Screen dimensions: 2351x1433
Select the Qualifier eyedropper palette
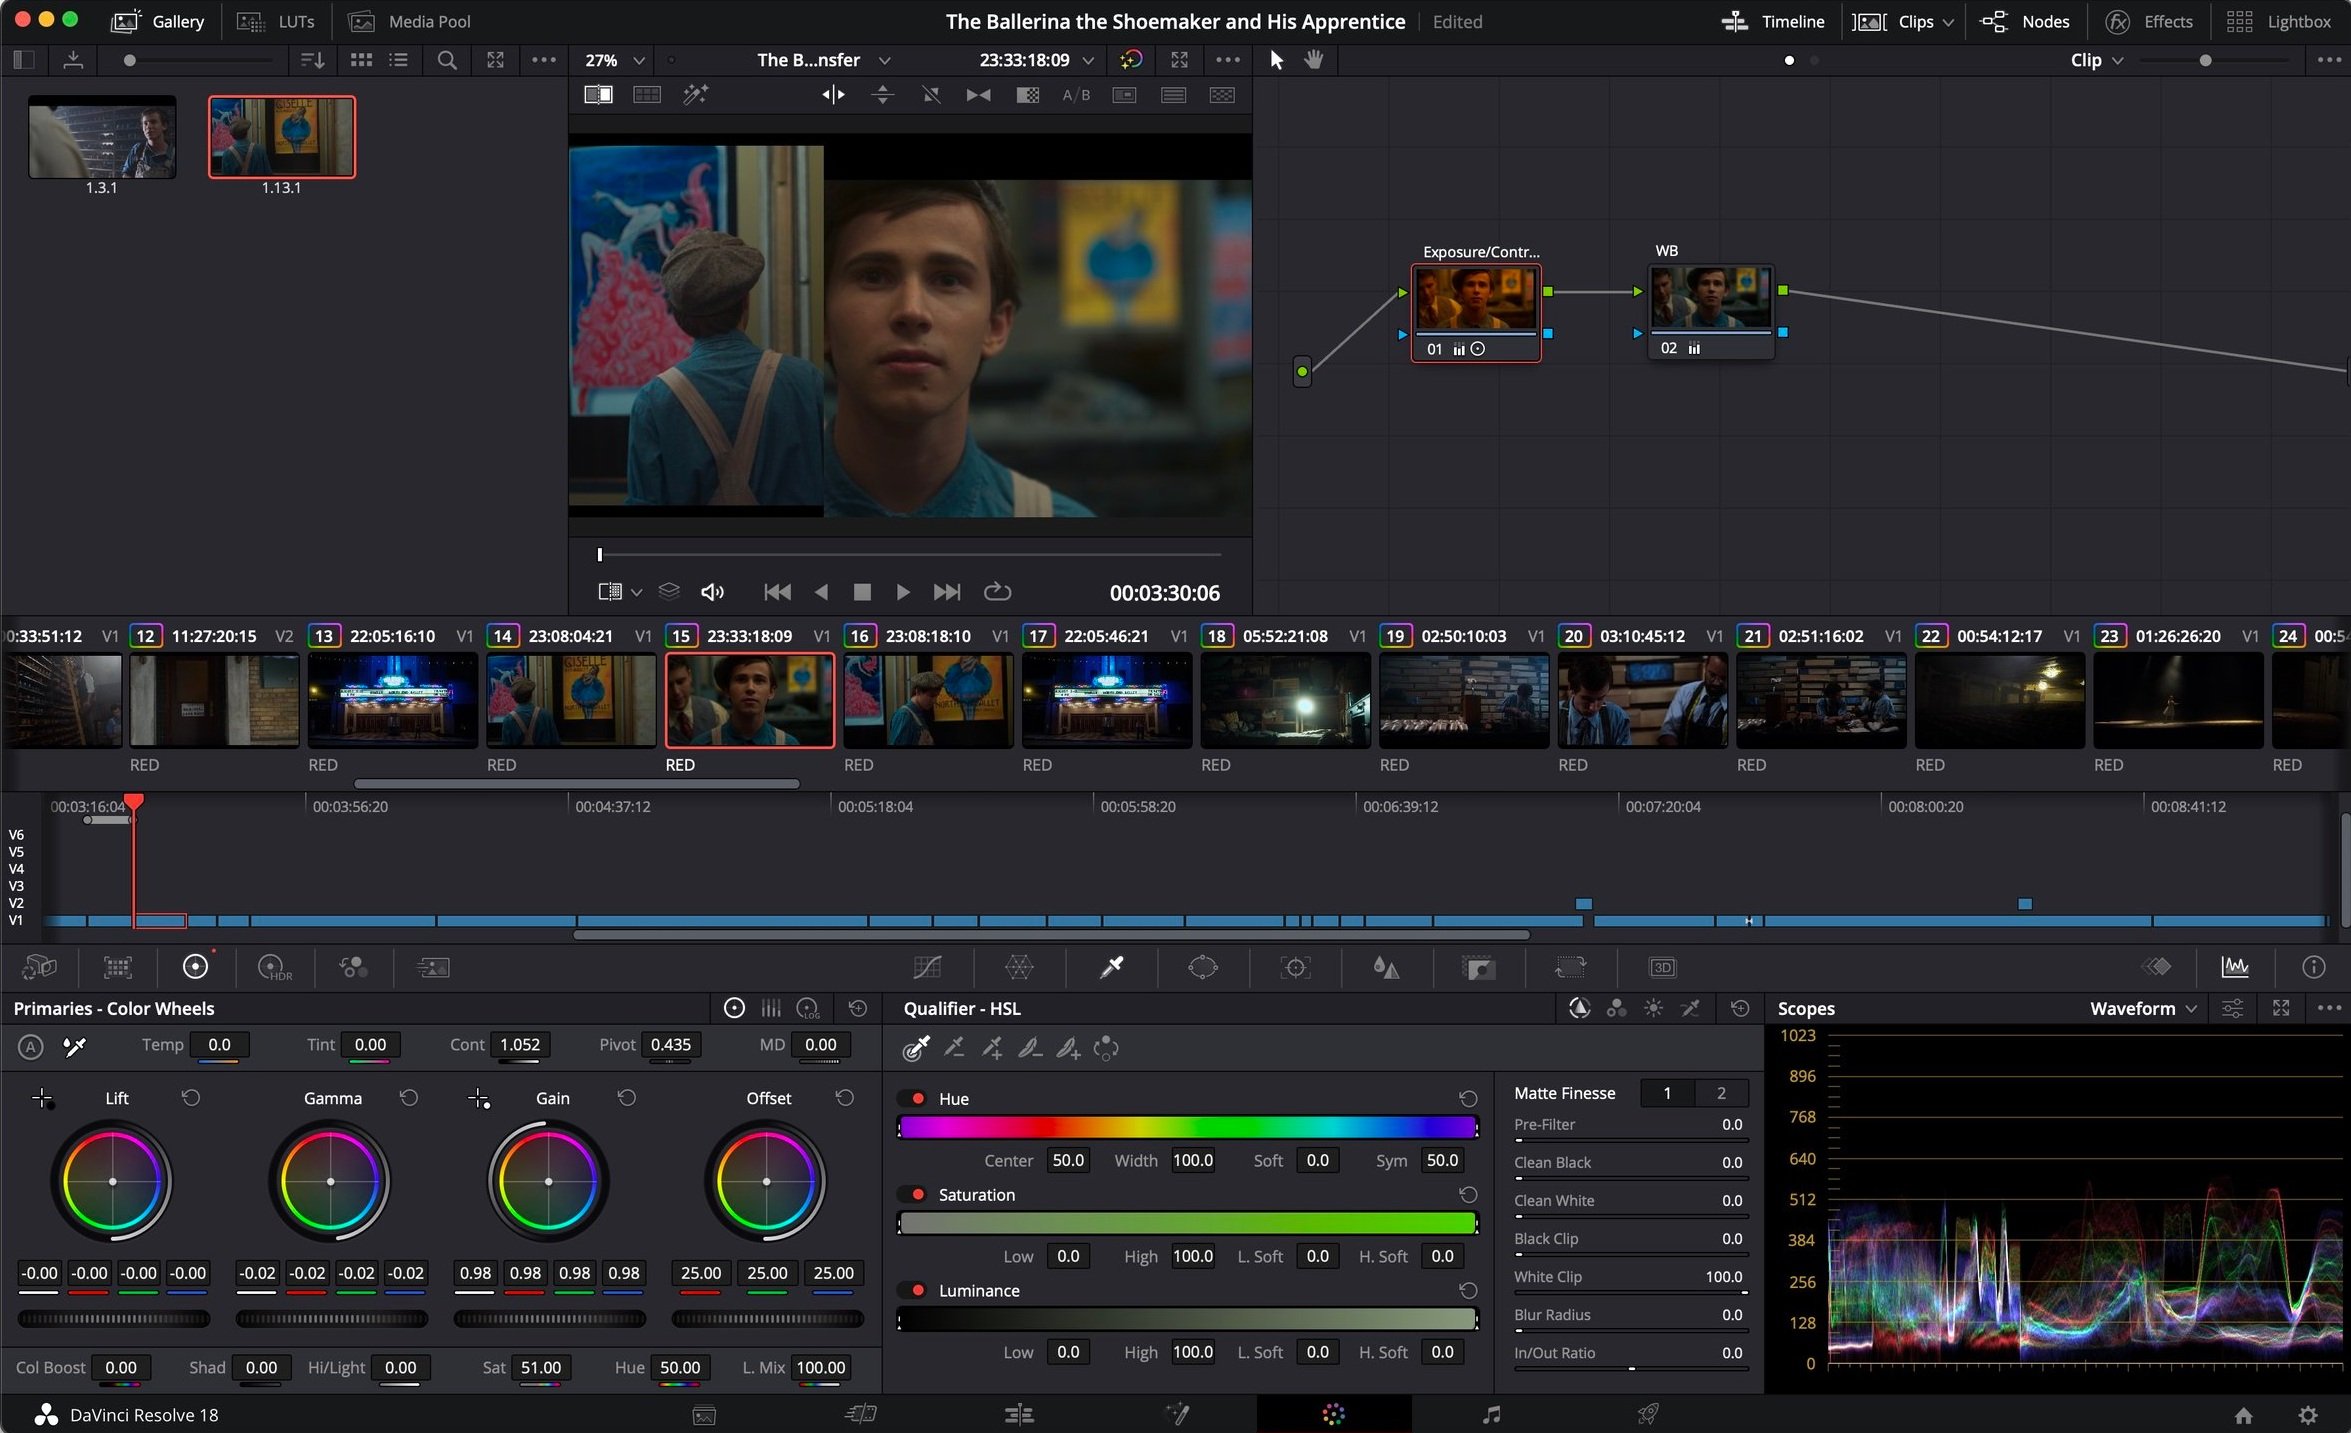[x=1111, y=967]
